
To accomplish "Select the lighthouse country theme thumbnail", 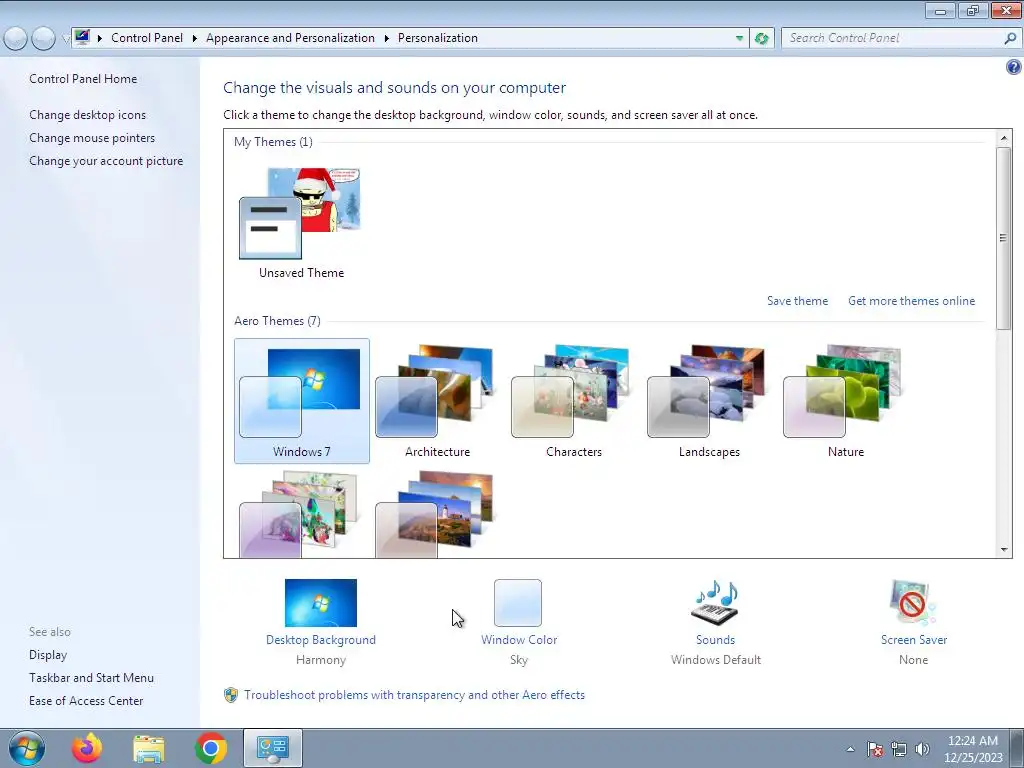I will click(x=434, y=514).
